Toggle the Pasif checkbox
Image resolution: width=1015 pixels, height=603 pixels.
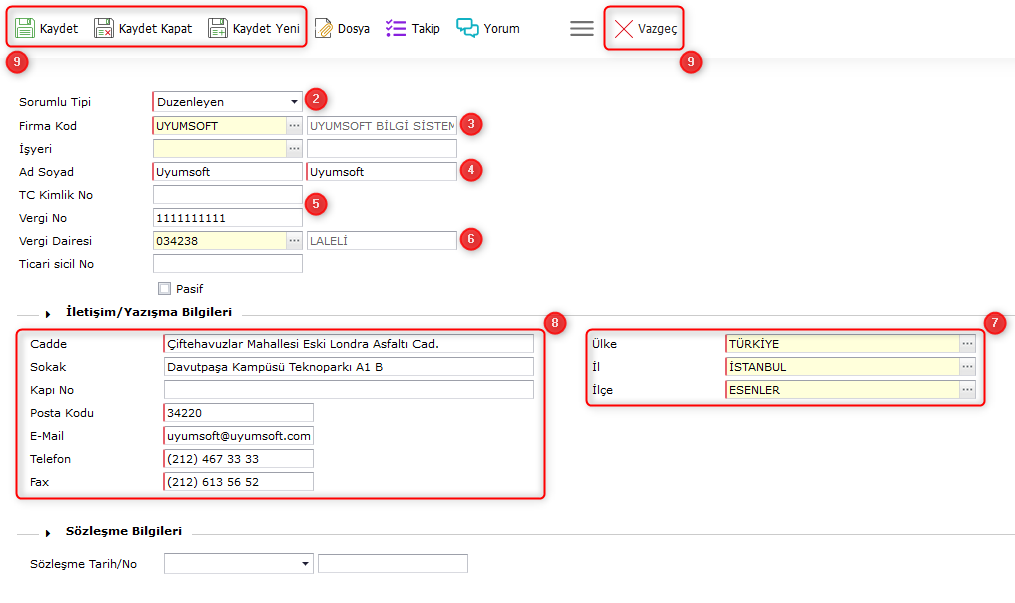164,289
